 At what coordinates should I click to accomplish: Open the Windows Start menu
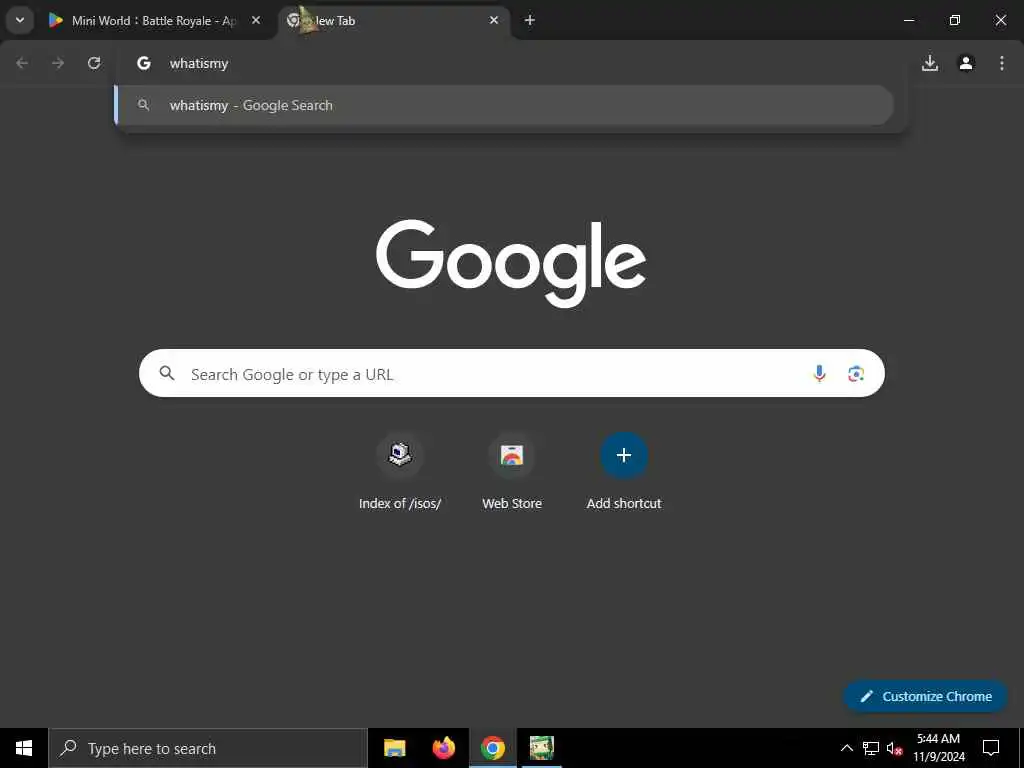24,748
